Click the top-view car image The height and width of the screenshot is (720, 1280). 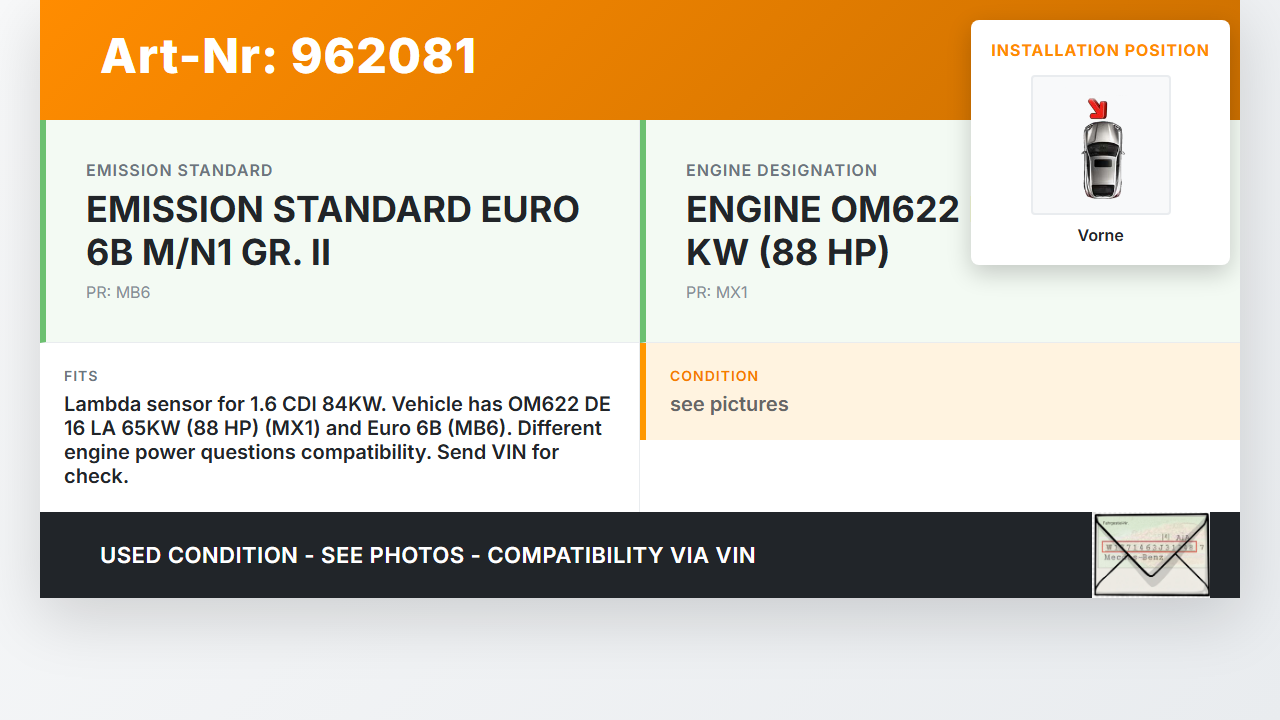click(x=1101, y=157)
